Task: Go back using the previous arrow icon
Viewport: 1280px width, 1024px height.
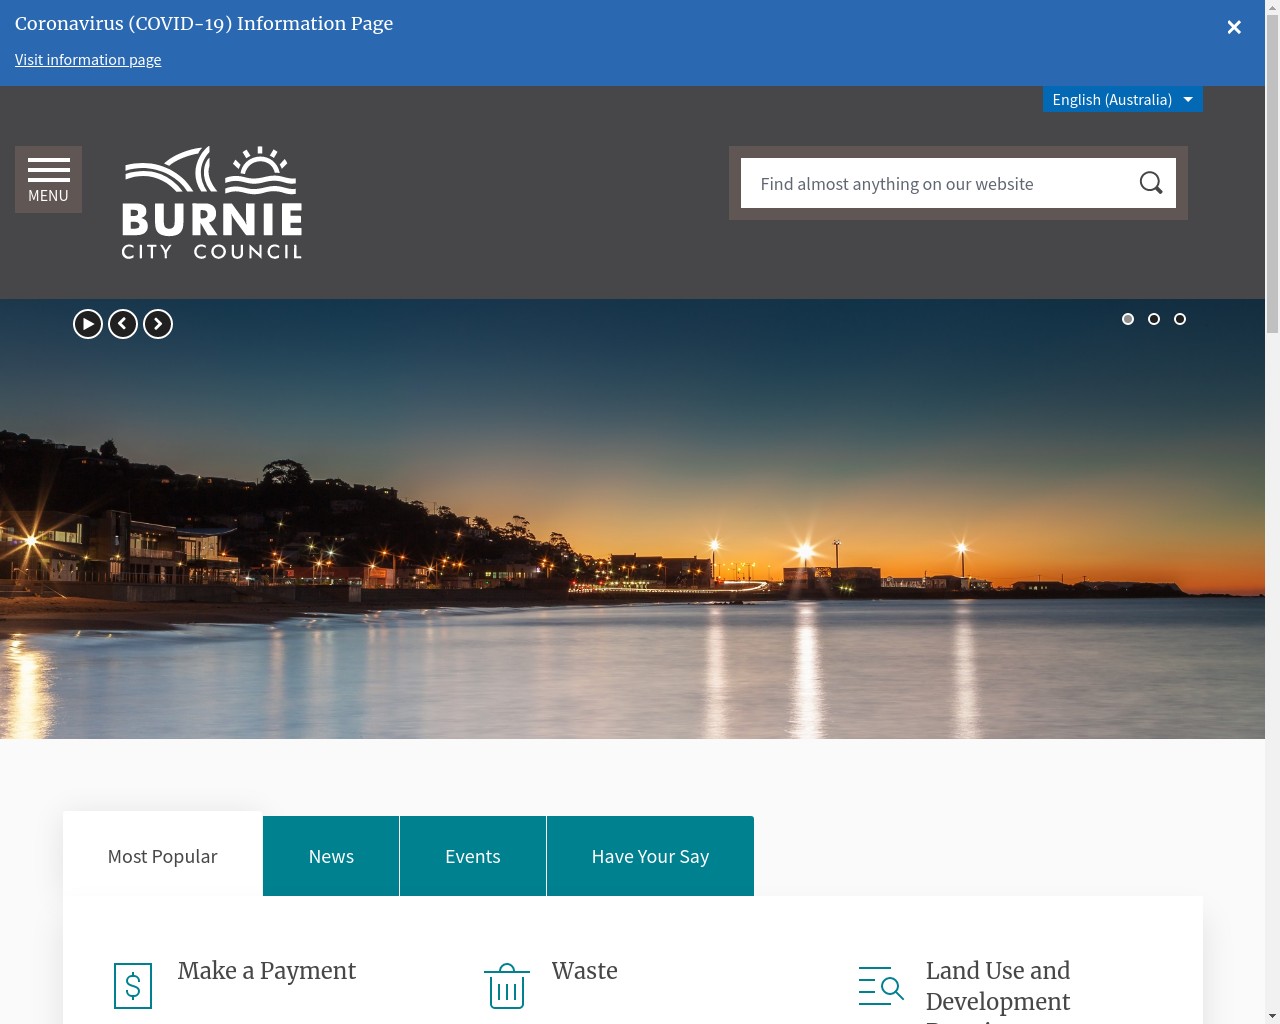Action: point(122,323)
